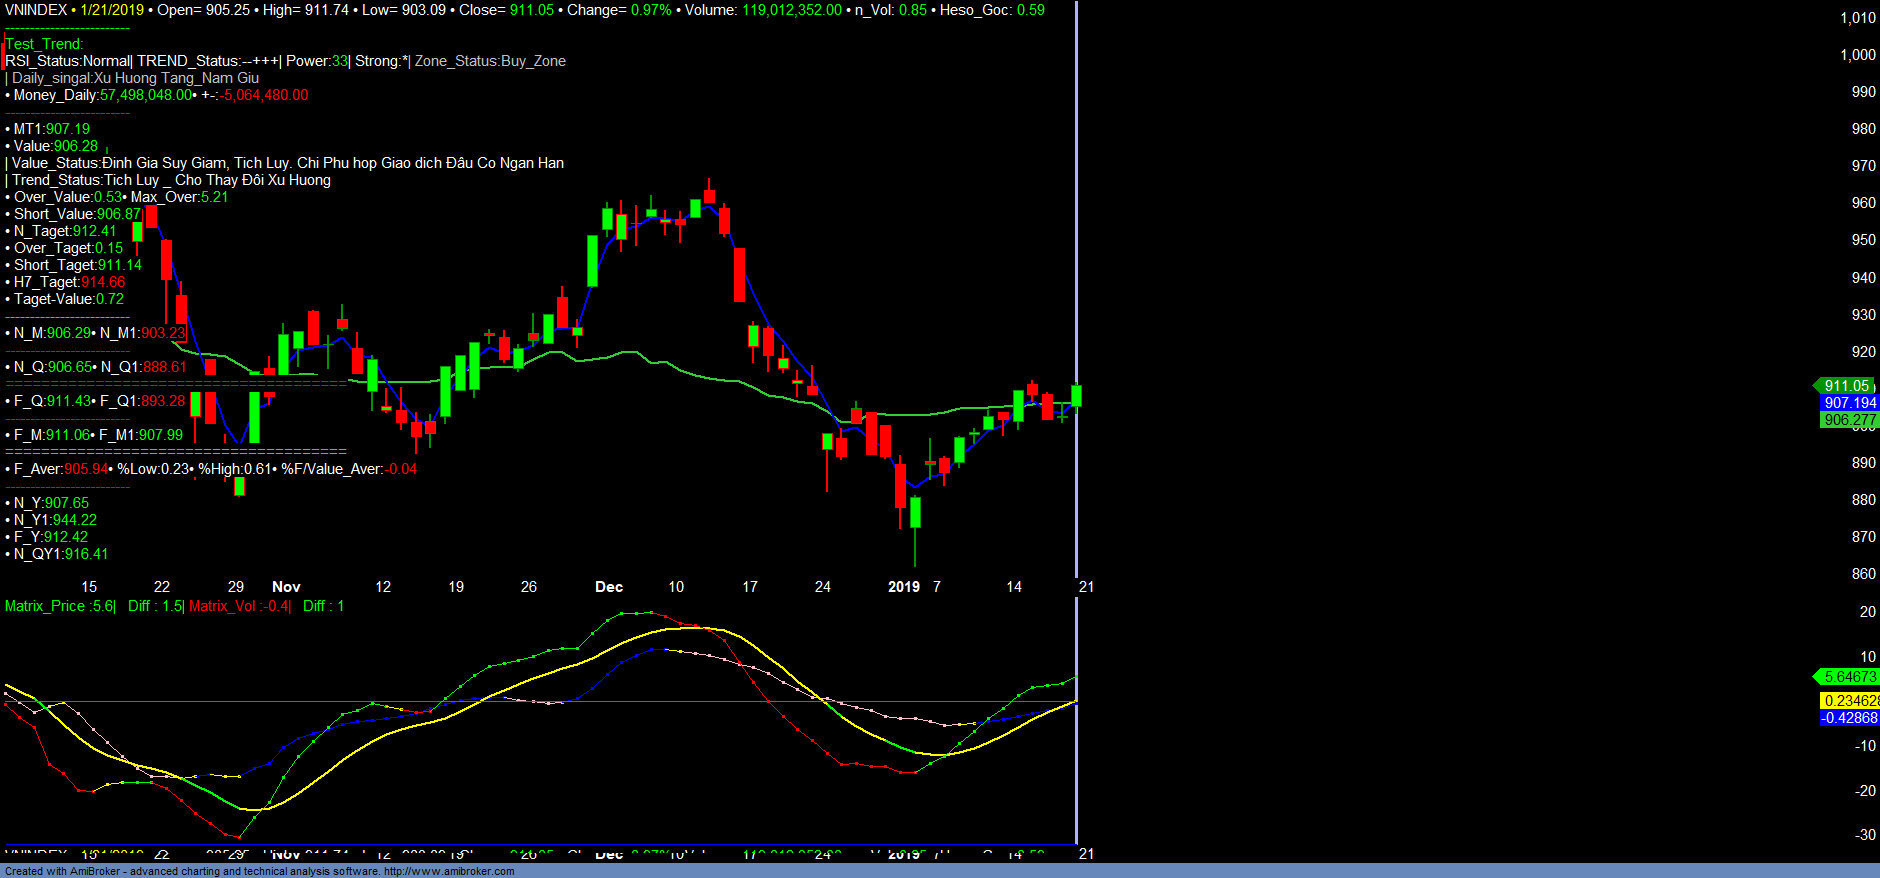Viewport: 1880px width, 878px height.
Task: Click the yellow 0.234628 indicator value tag
Action: click(x=1849, y=701)
